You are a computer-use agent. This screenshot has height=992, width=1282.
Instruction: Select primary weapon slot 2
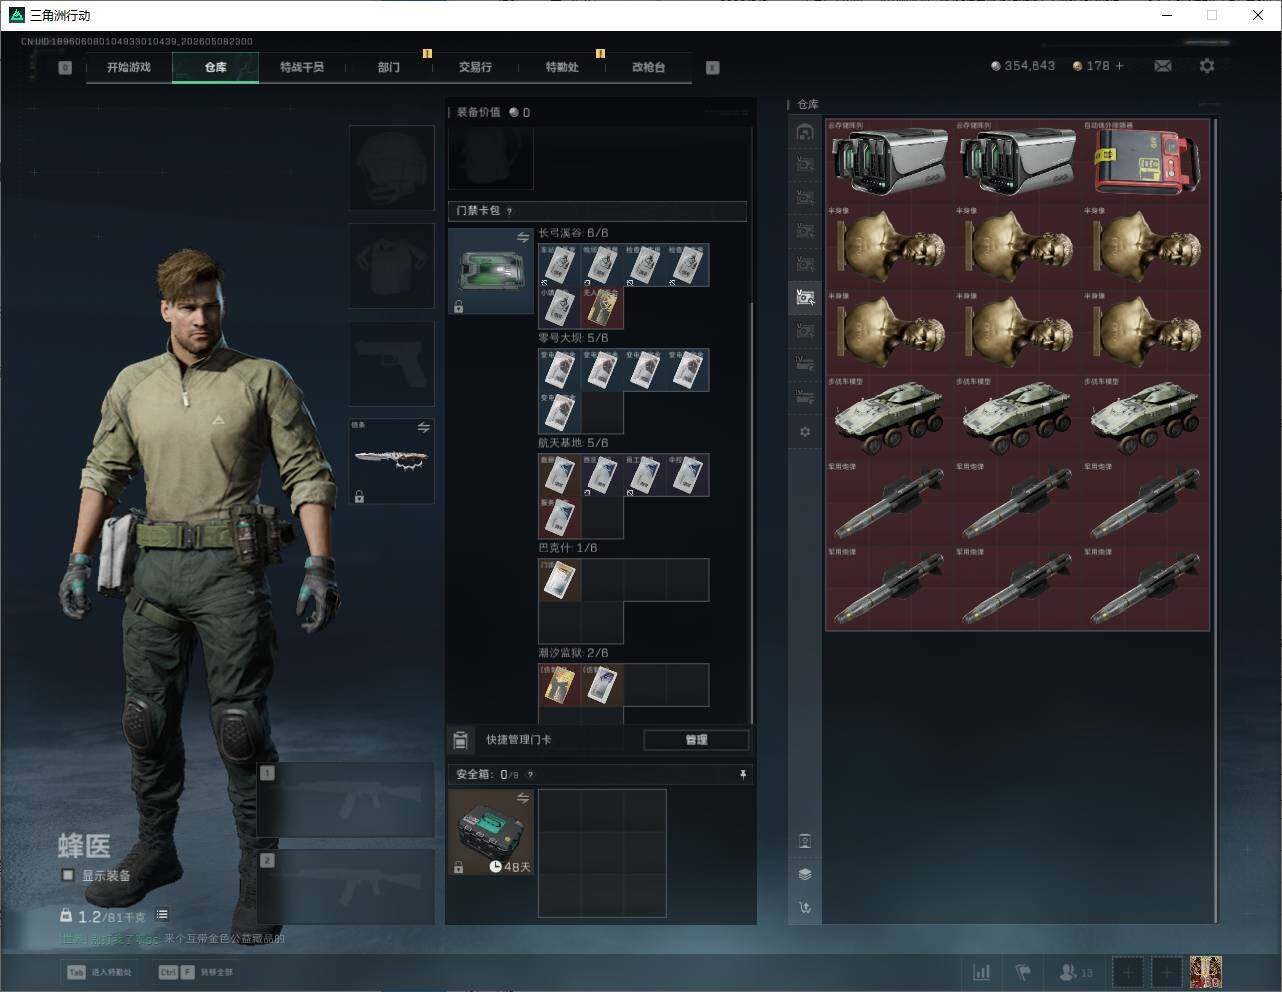[346, 887]
